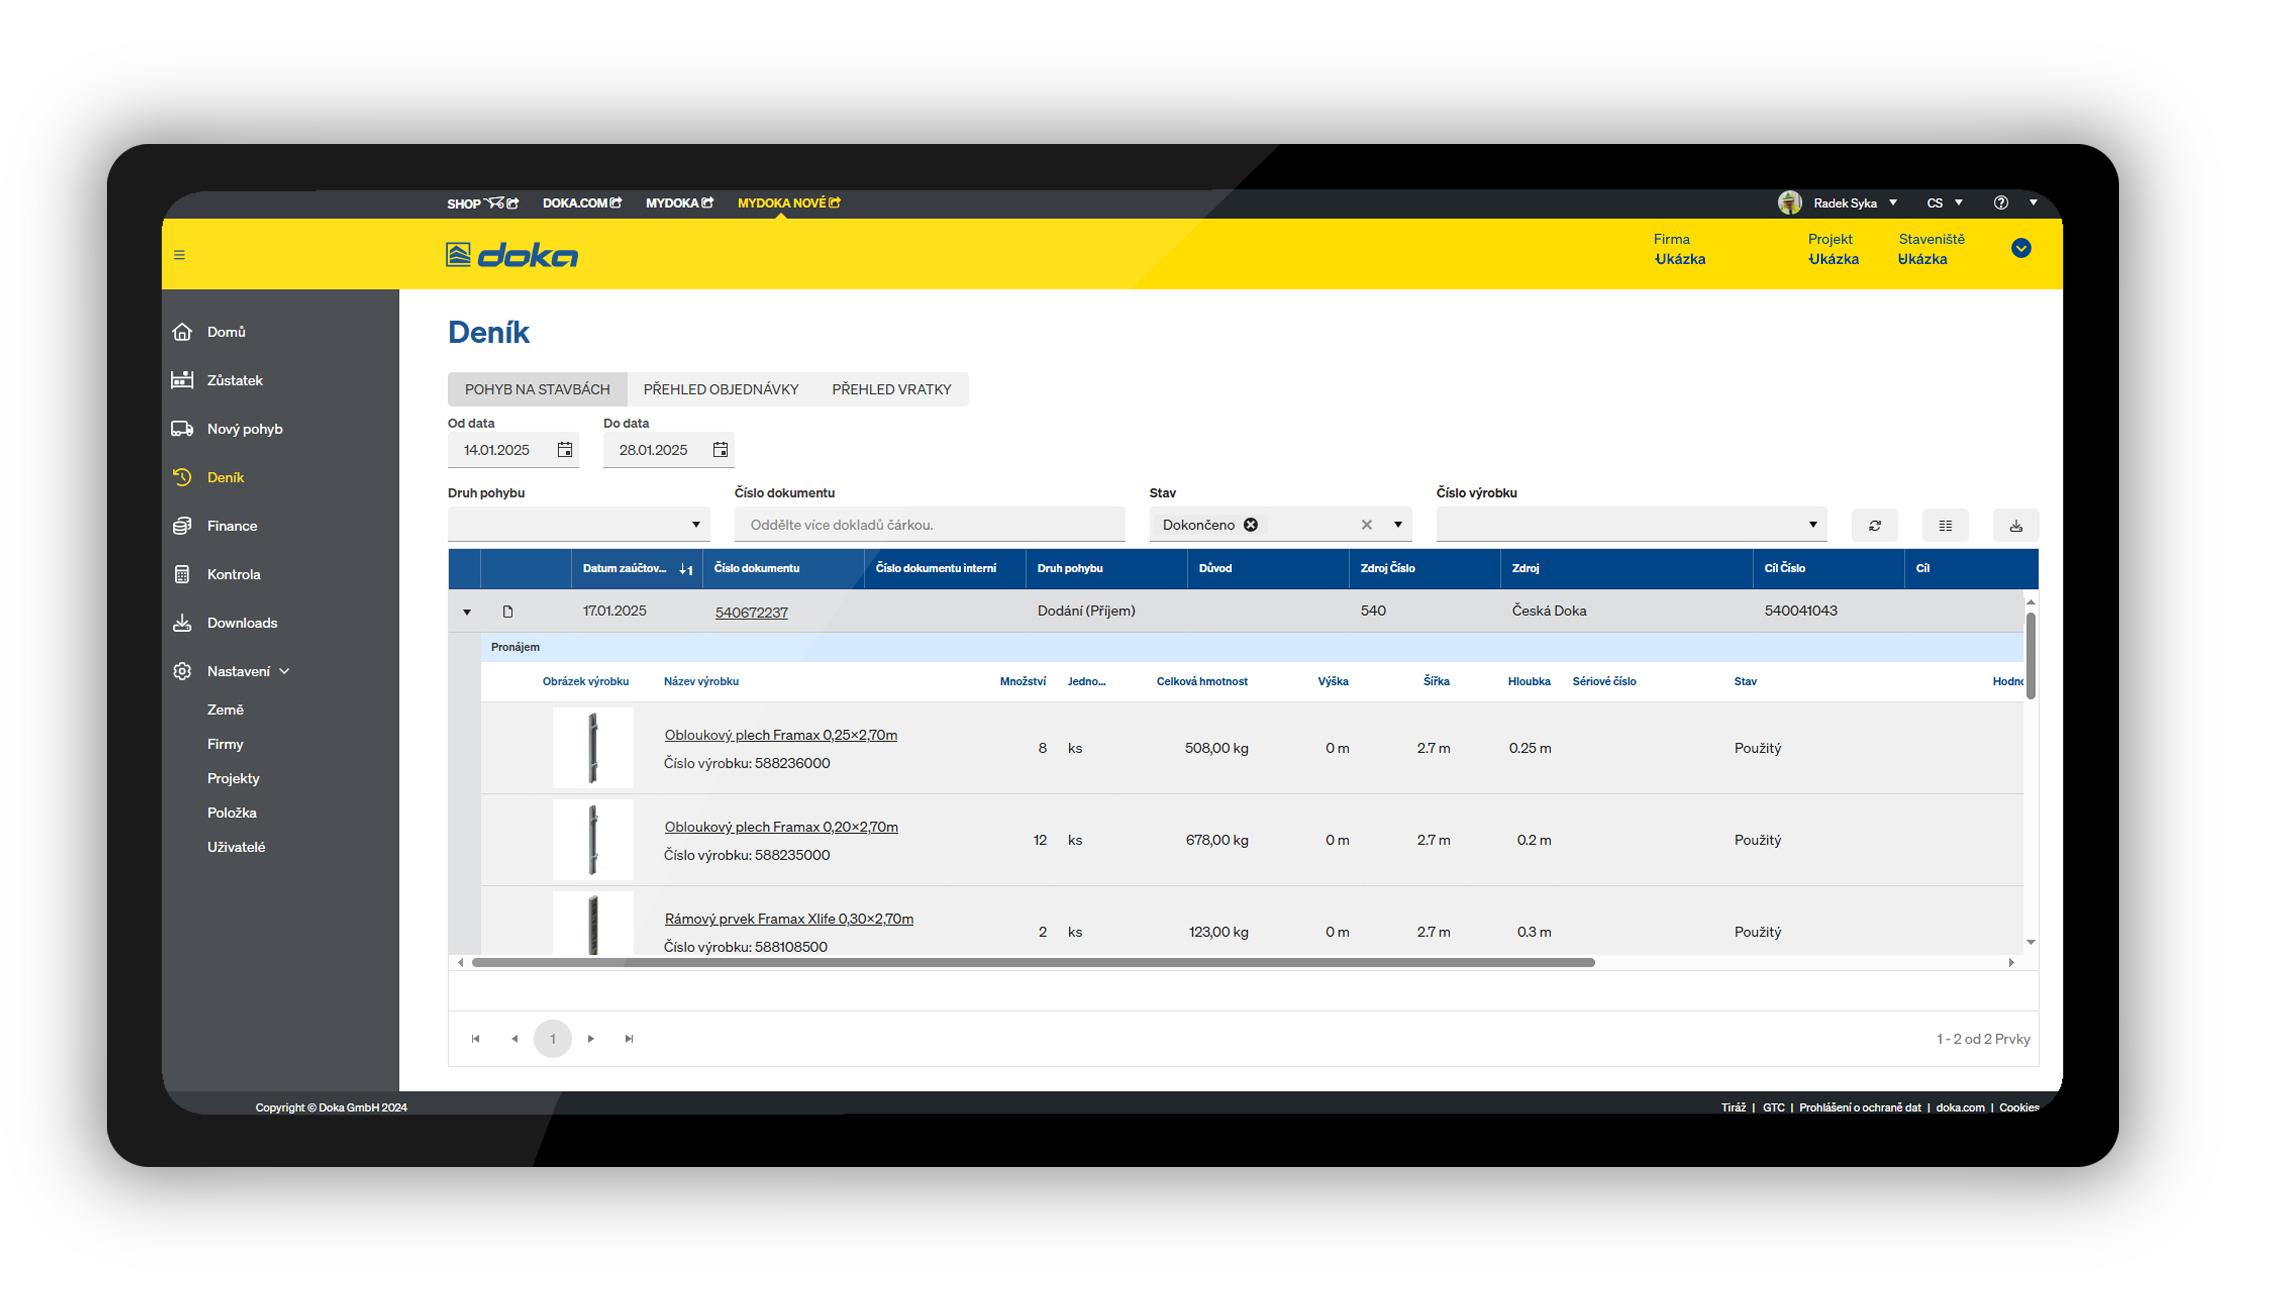Open Prohlášení o ochraně dat link
This screenshot has width=2274, height=1312.
[1860, 1108]
